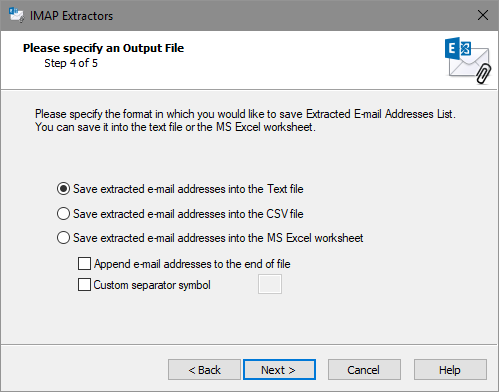Click the 'IMAP Extractors' window title text
This screenshot has height=392, width=499.
pyautogui.click(x=71, y=16)
